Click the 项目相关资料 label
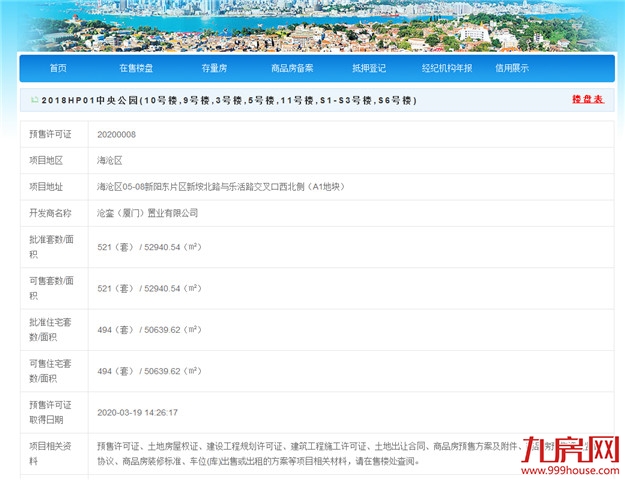The height and width of the screenshot is (480, 625). click(x=50, y=454)
